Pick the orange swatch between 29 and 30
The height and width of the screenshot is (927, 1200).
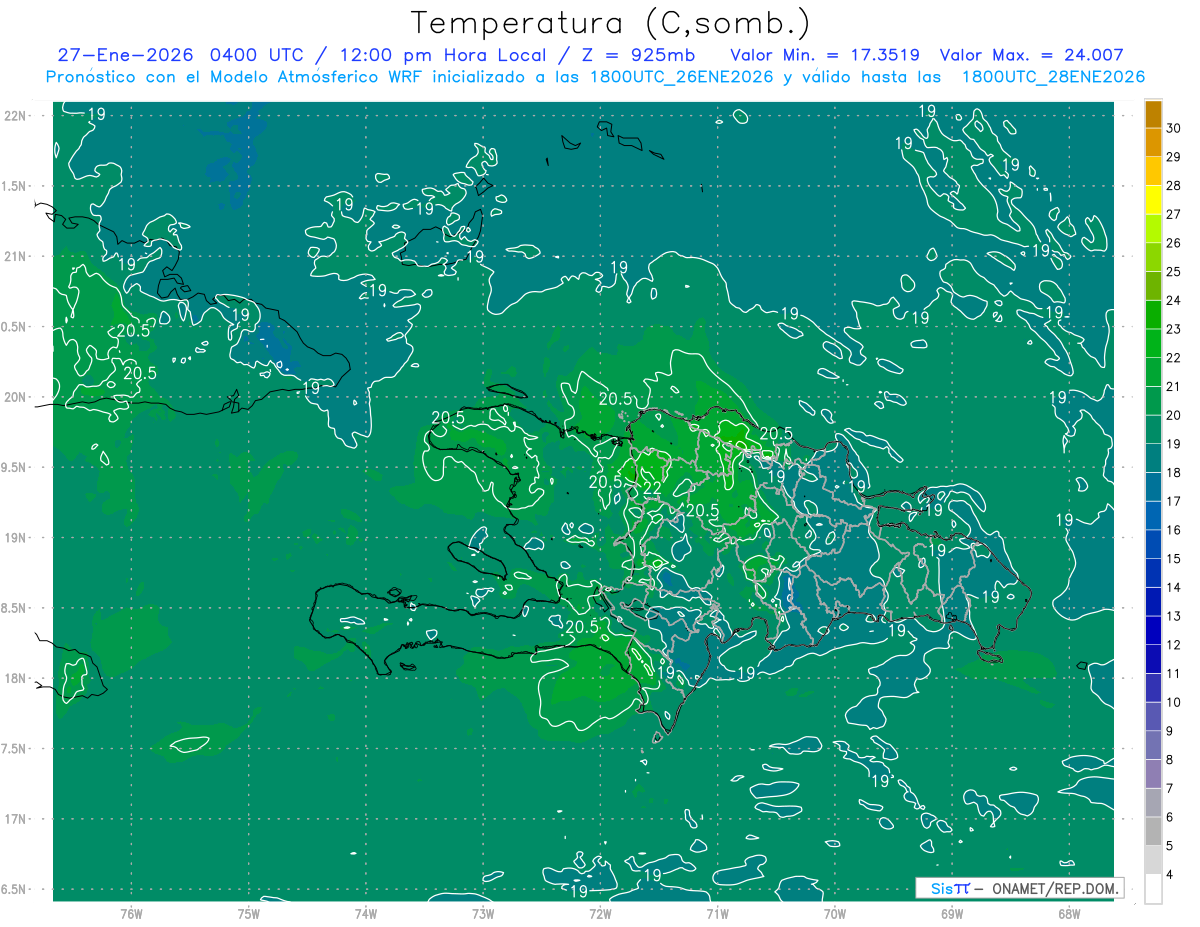tap(1153, 142)
